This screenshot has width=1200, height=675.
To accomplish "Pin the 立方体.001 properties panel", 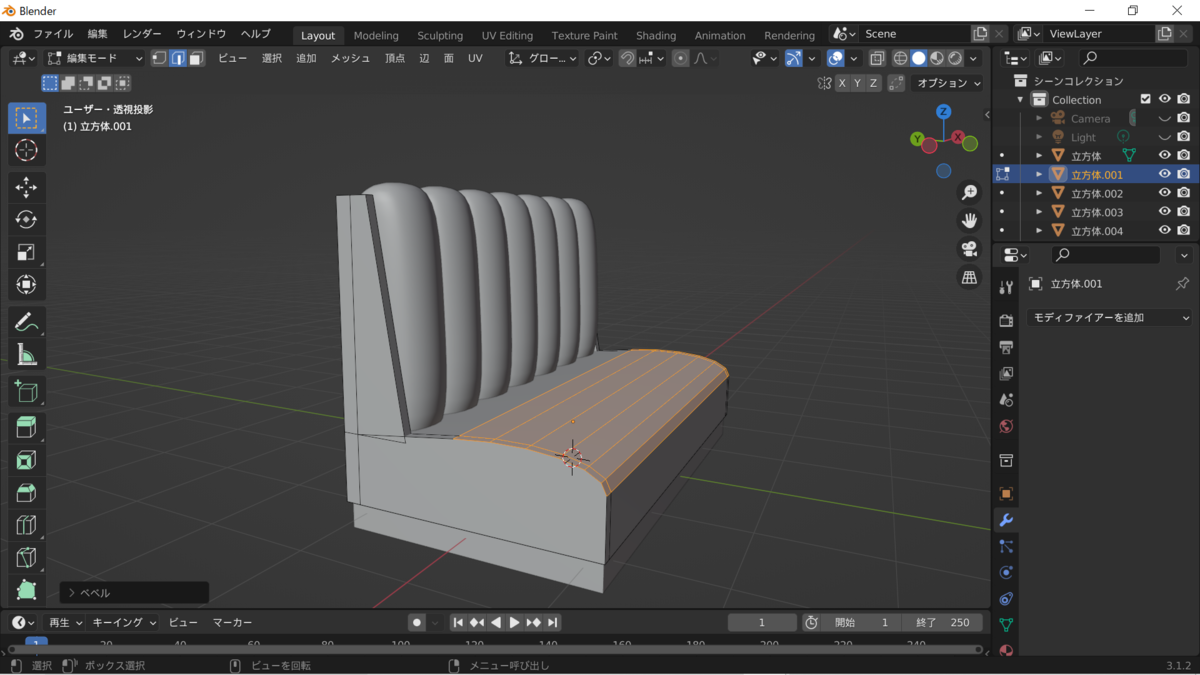I will (1182, 284).
